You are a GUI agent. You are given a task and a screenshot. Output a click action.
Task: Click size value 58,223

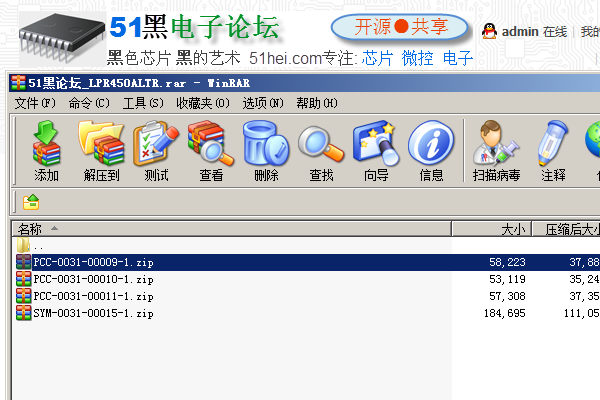coord(507,262)
